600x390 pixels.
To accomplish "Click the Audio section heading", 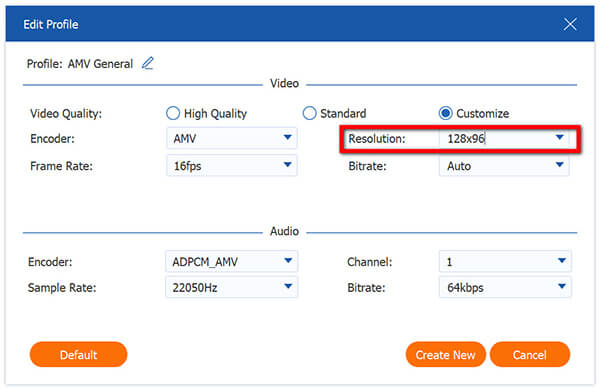I will point(284,231).
